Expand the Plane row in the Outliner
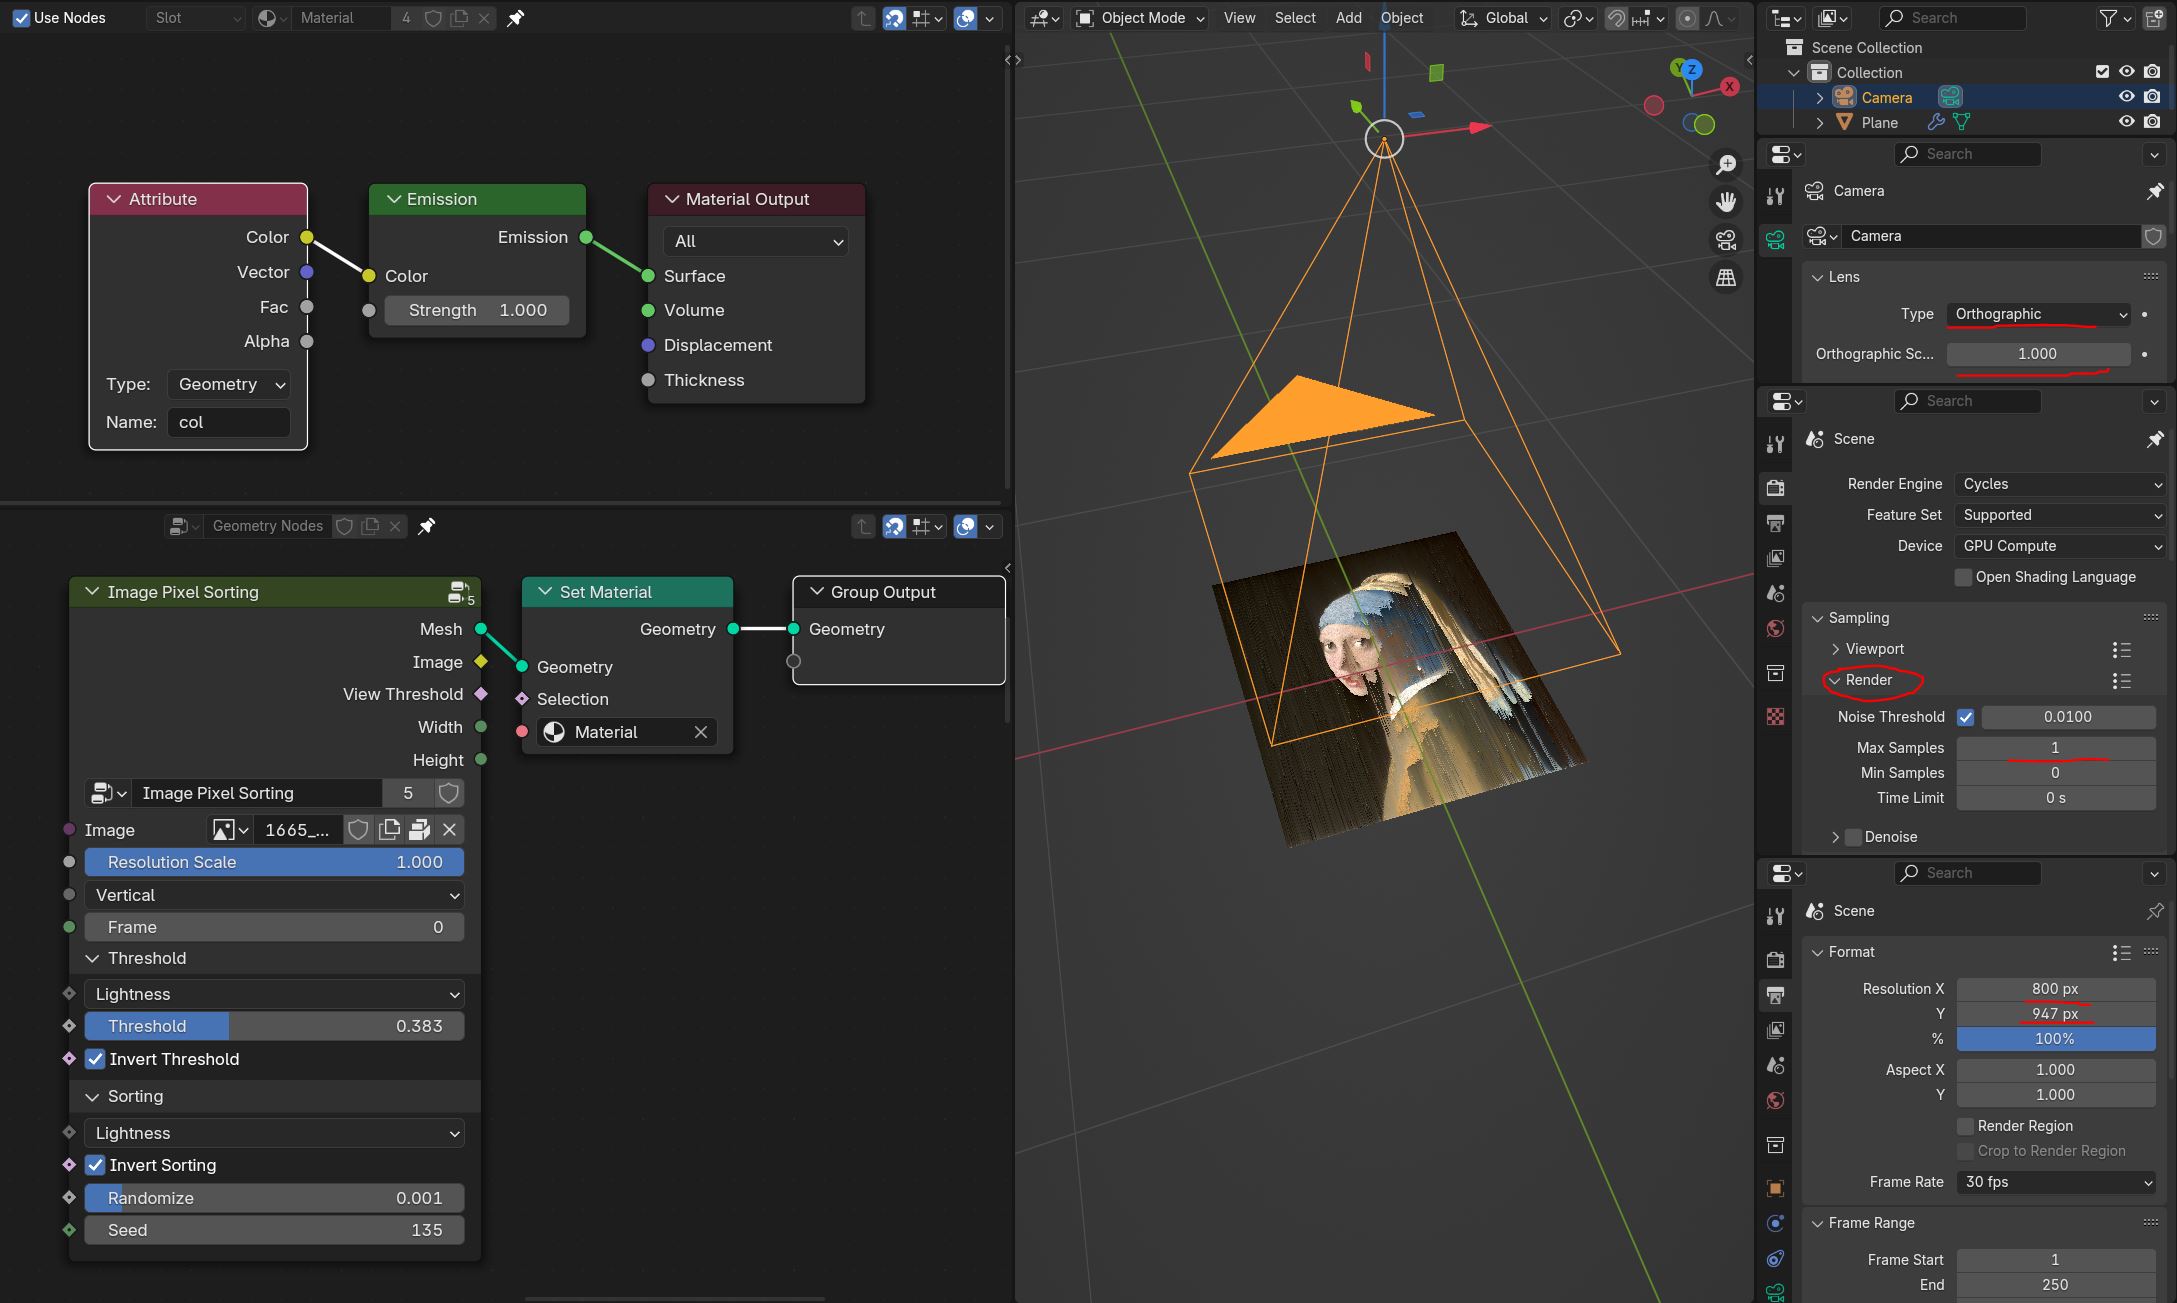2177x1303 pixels. [1819, 122]
